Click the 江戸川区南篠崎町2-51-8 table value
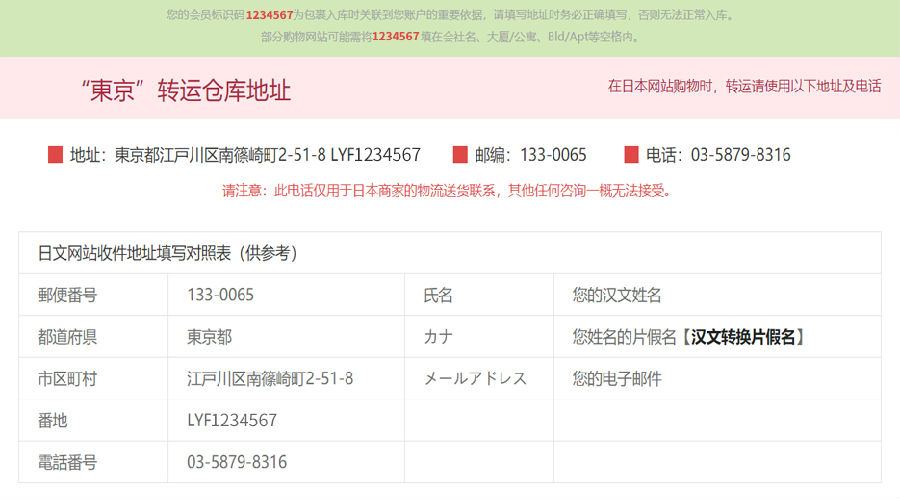Image resolution: width=900 pixels, height=500 pixels. (x=270, y=379)
